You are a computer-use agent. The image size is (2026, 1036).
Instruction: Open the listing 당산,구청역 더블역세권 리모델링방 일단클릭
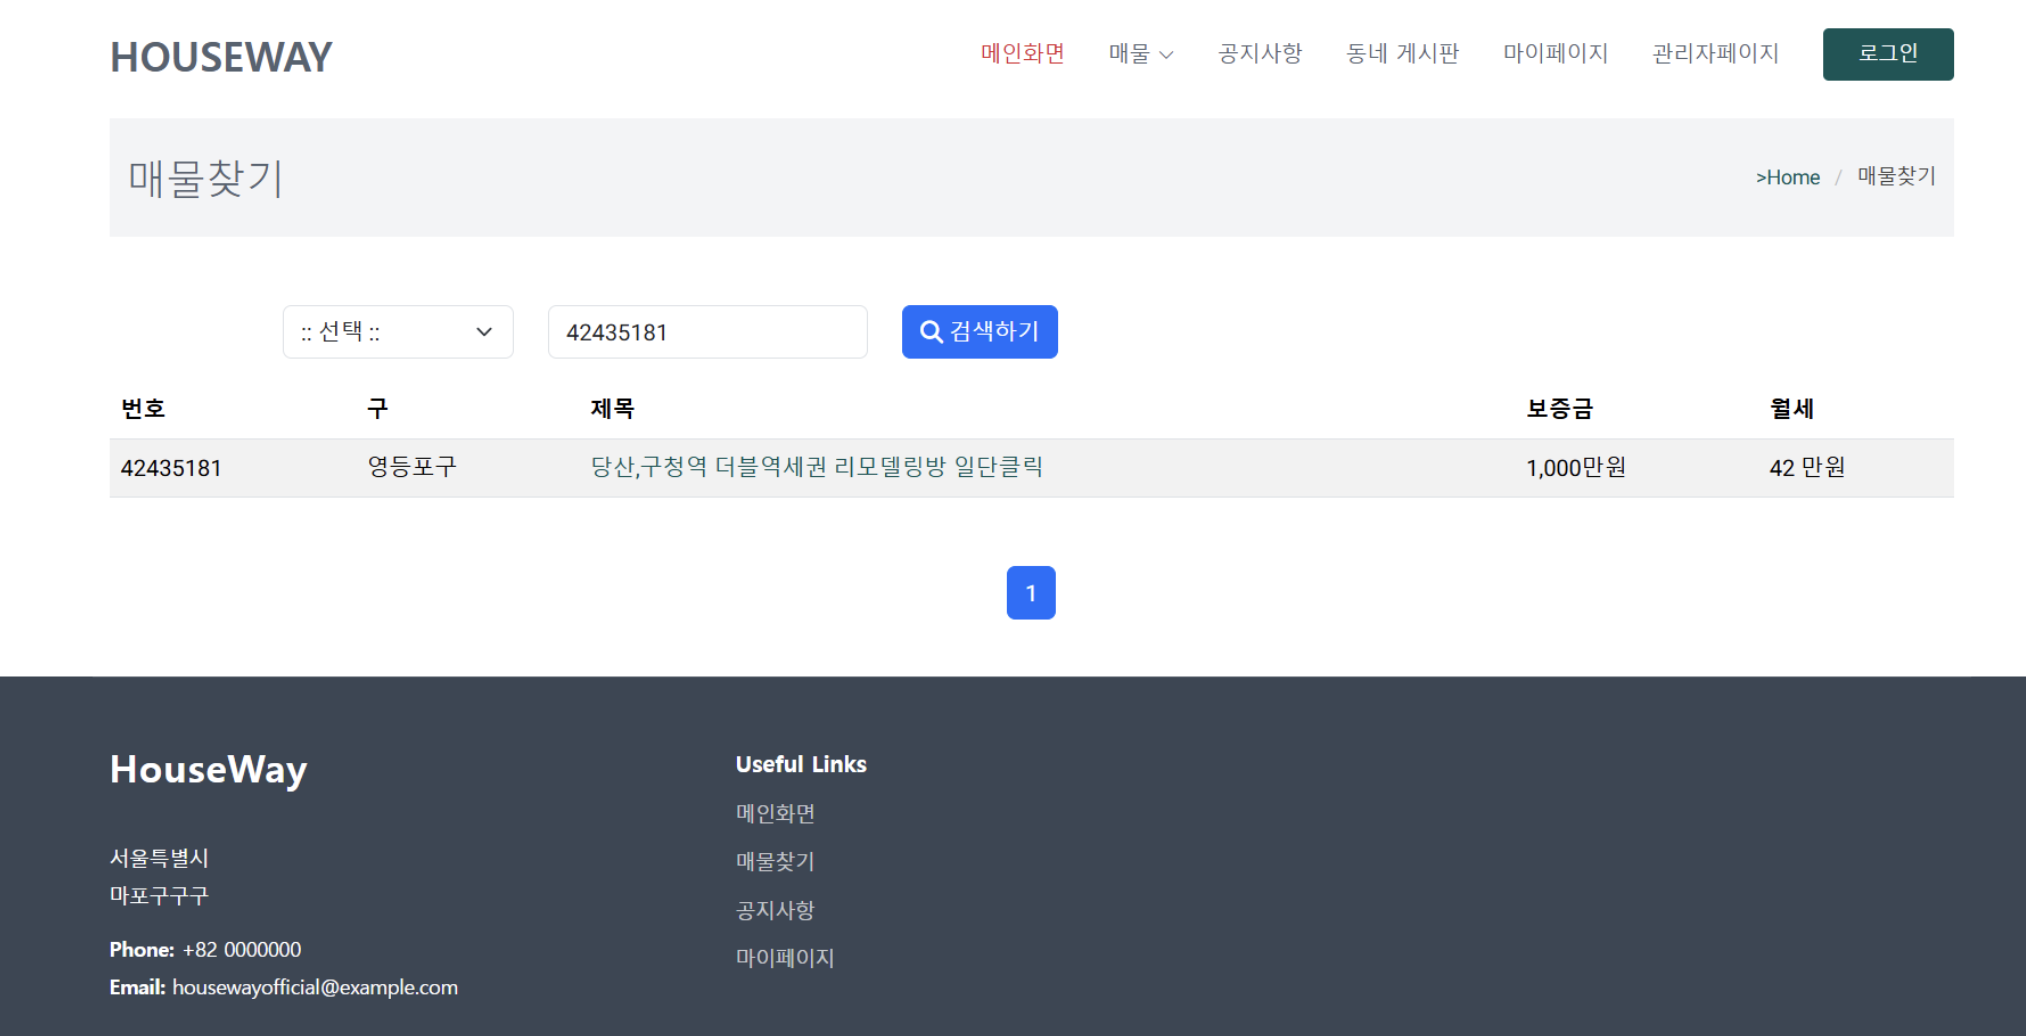point(817,466)
